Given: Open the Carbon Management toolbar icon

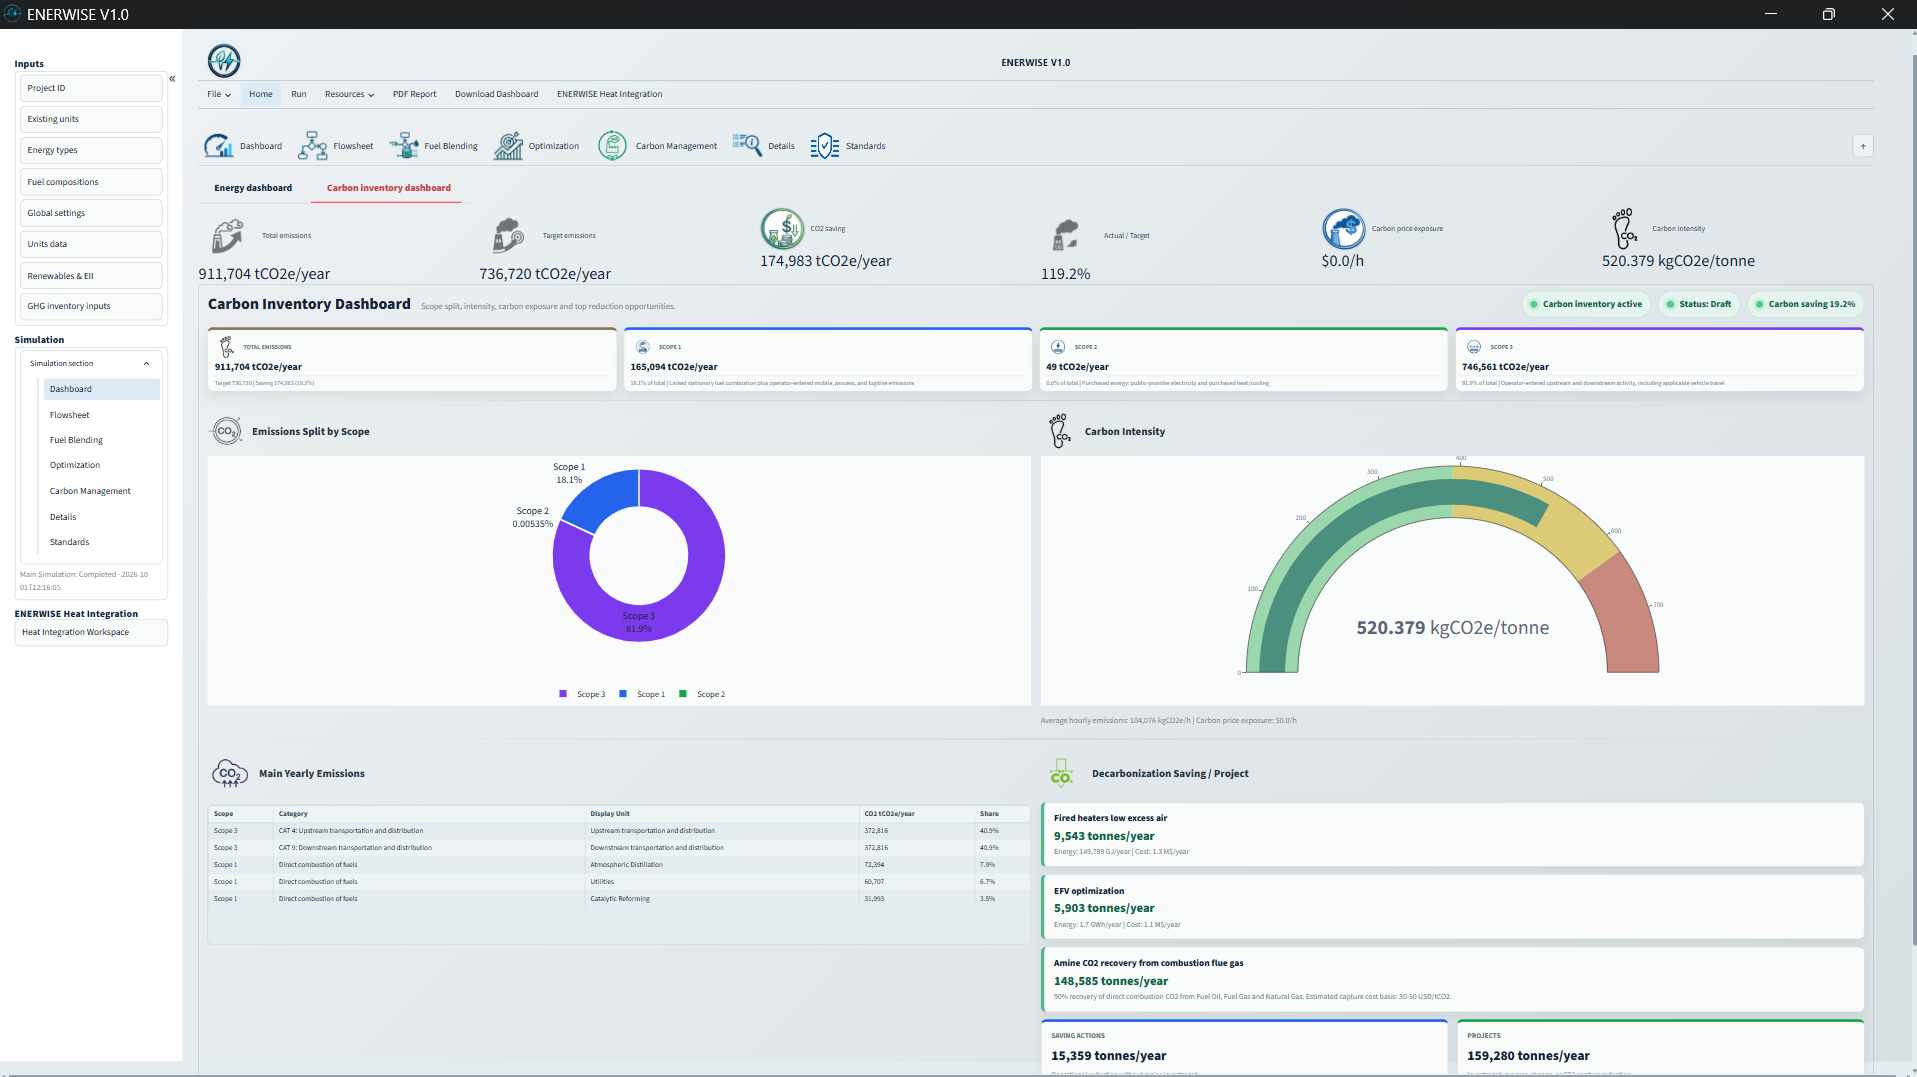Looking at the screenshot, I should pos(612,146).
